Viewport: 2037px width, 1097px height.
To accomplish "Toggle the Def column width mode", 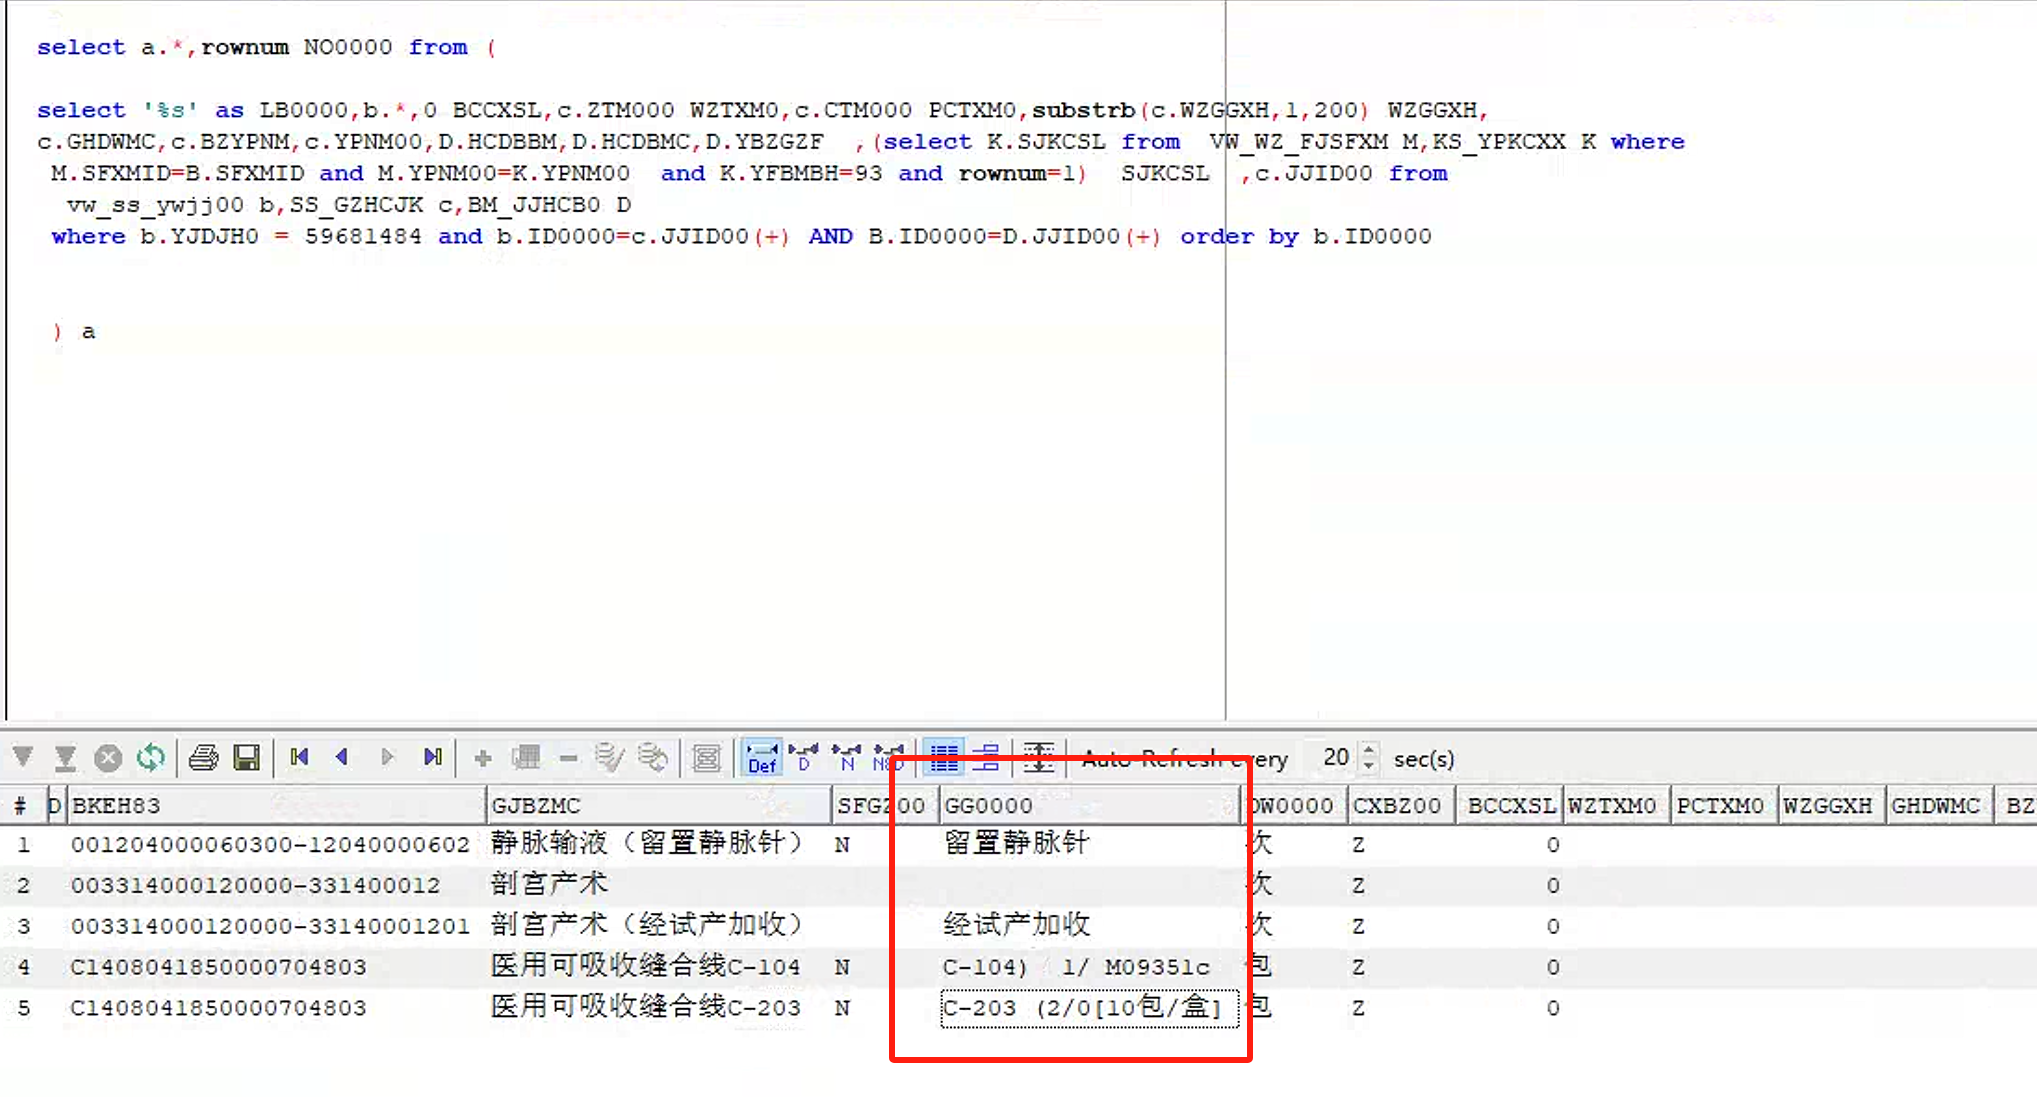I will click(762, 758).
